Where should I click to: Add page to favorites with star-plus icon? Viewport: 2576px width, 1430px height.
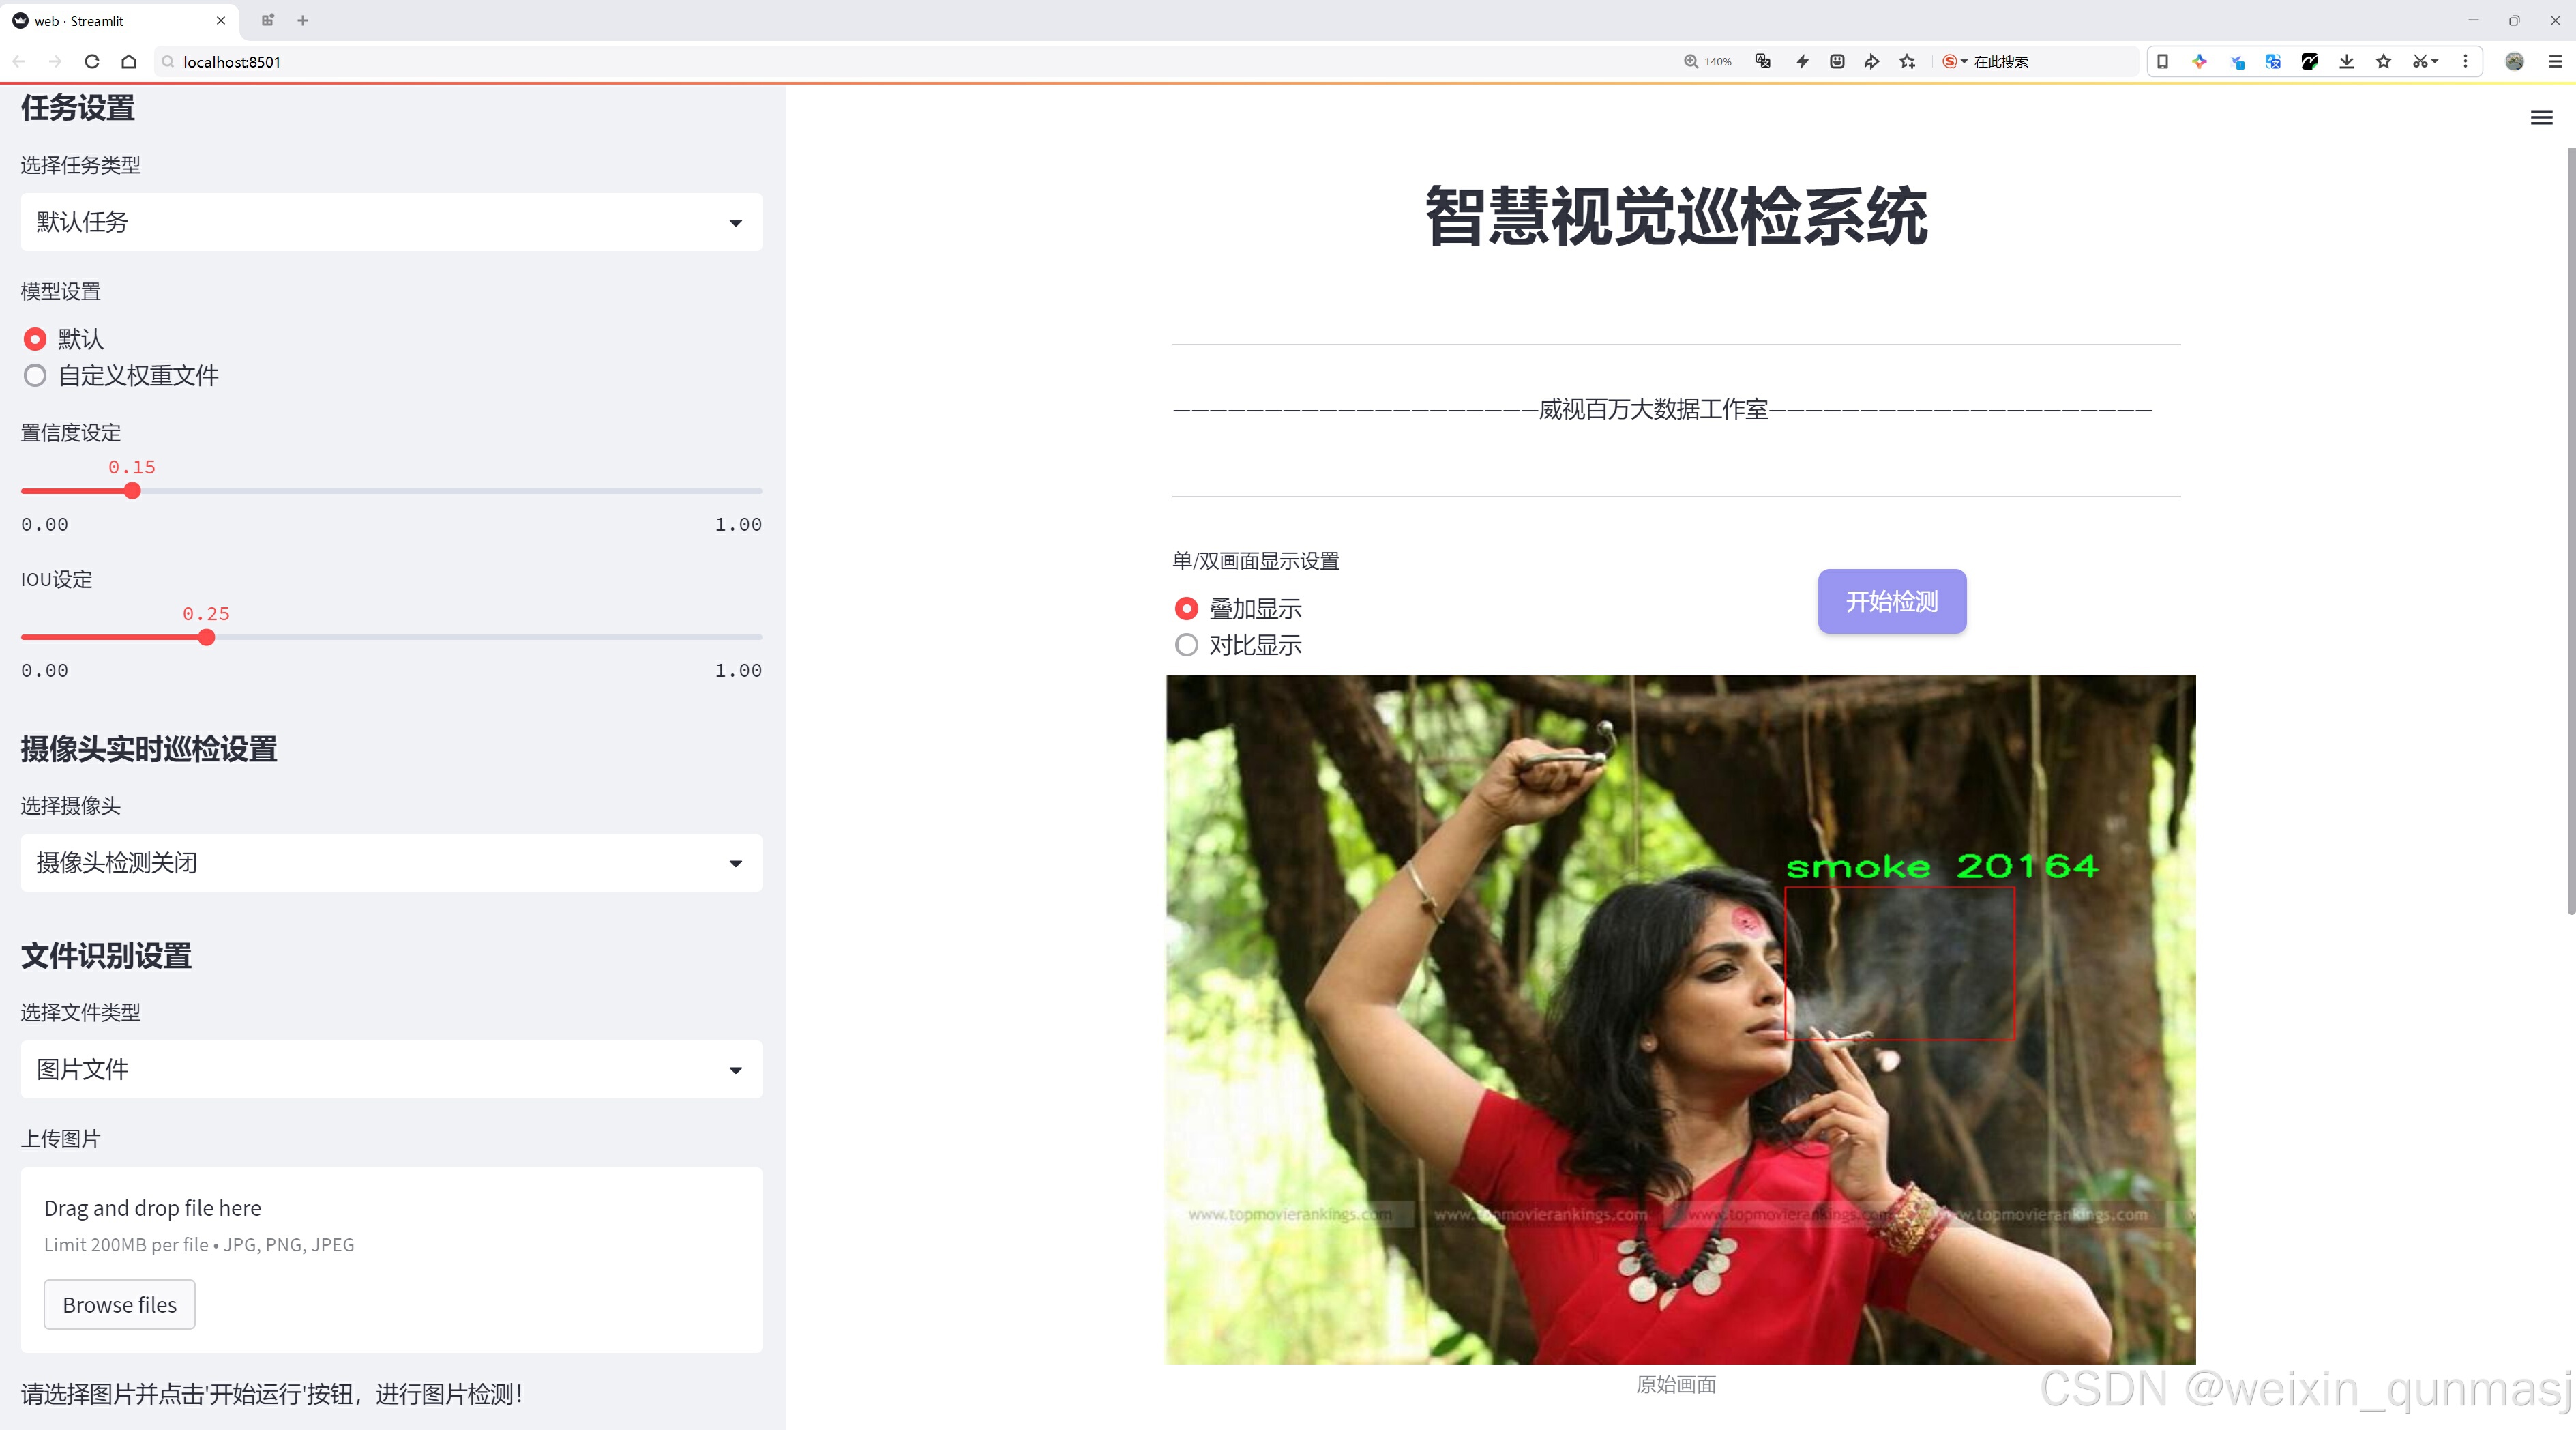(1907, 62)
